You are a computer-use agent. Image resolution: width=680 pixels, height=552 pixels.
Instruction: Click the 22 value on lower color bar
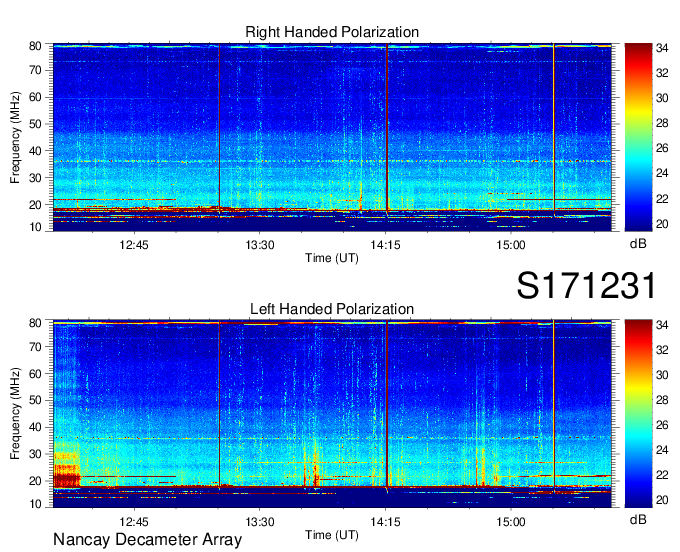coord(662,475)
